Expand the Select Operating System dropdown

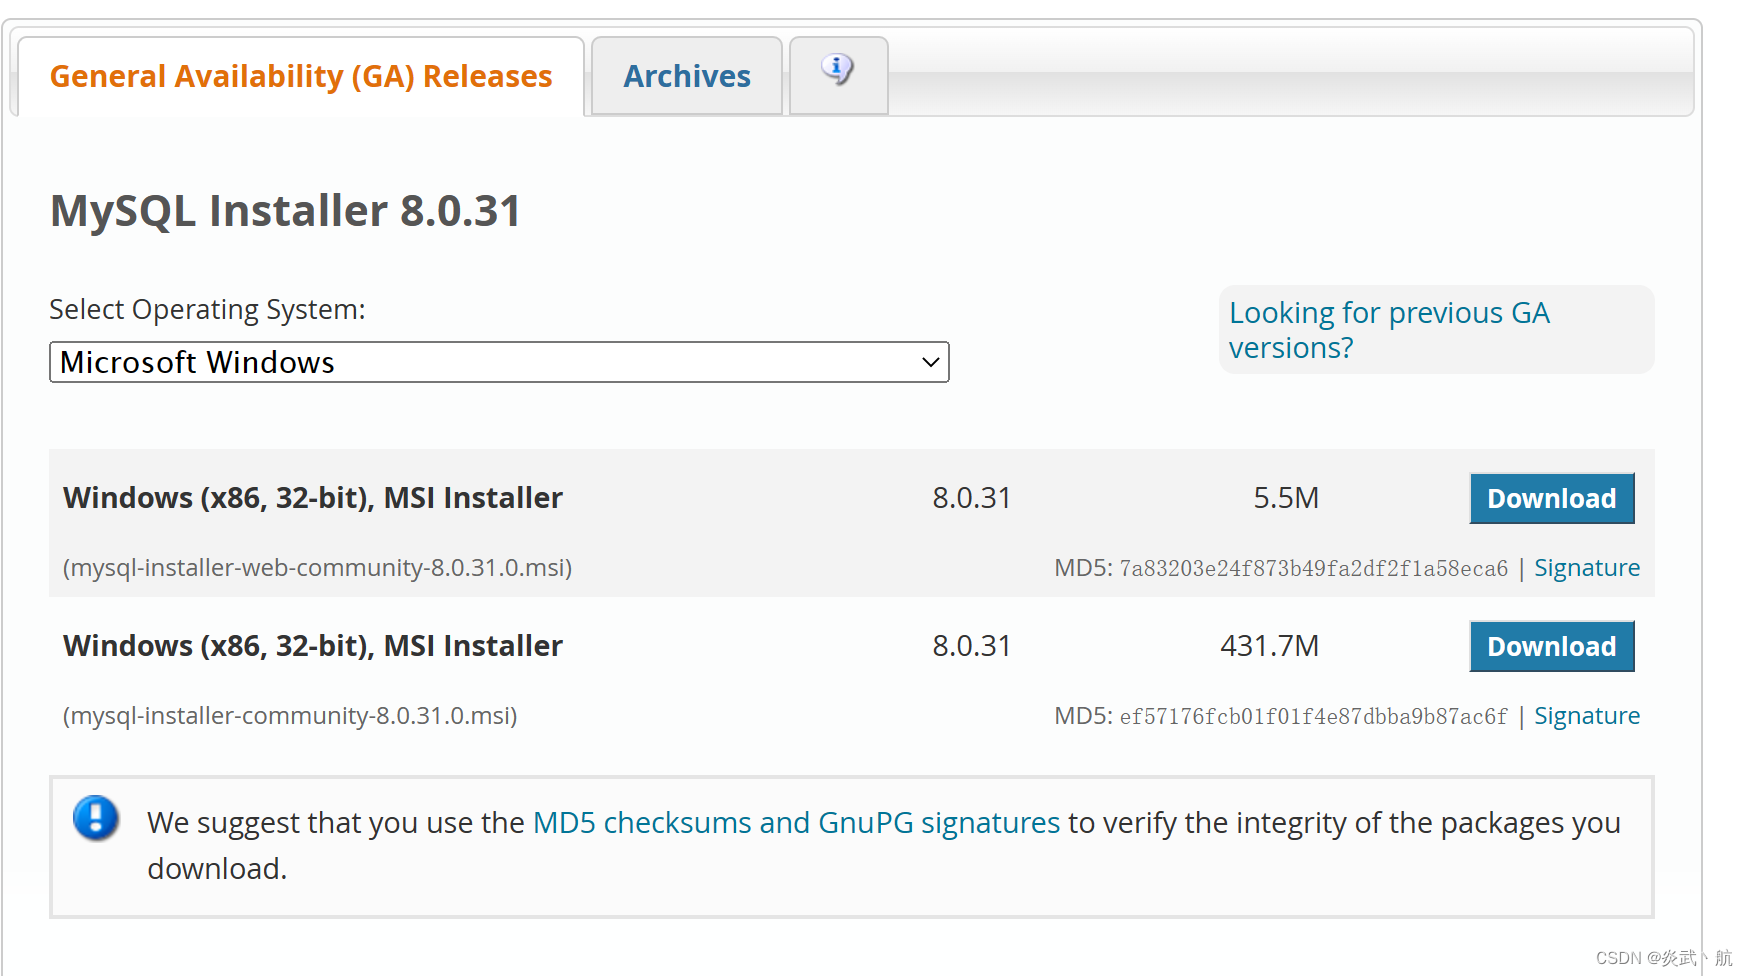tap(499, 362)
